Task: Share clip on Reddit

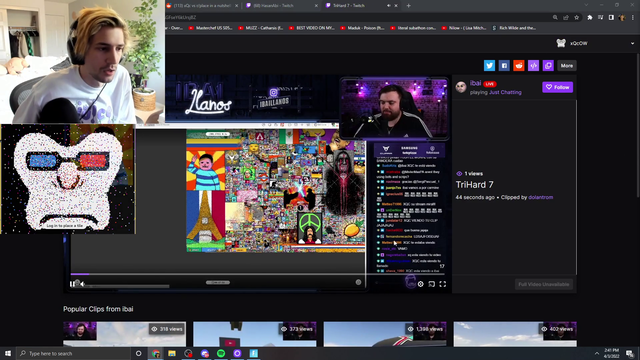Action: pos(519,65)
